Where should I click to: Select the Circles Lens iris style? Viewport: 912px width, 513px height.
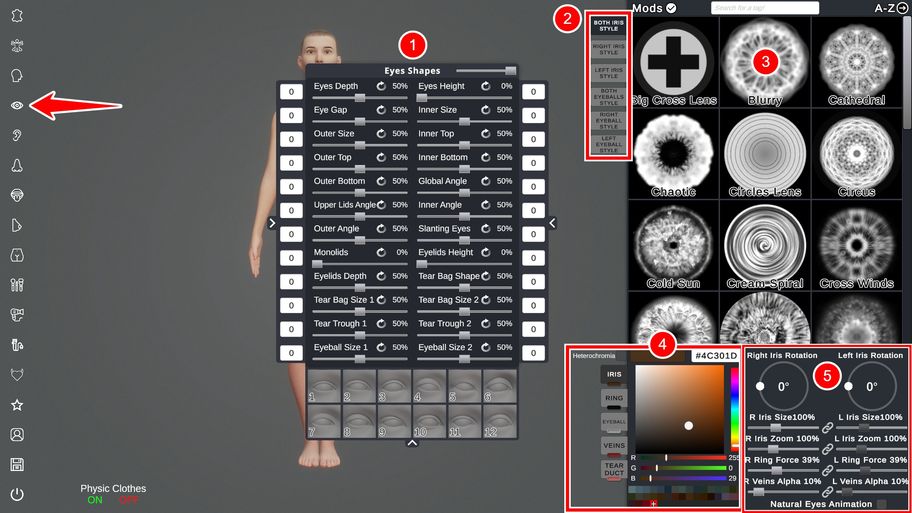click(765, 155)
